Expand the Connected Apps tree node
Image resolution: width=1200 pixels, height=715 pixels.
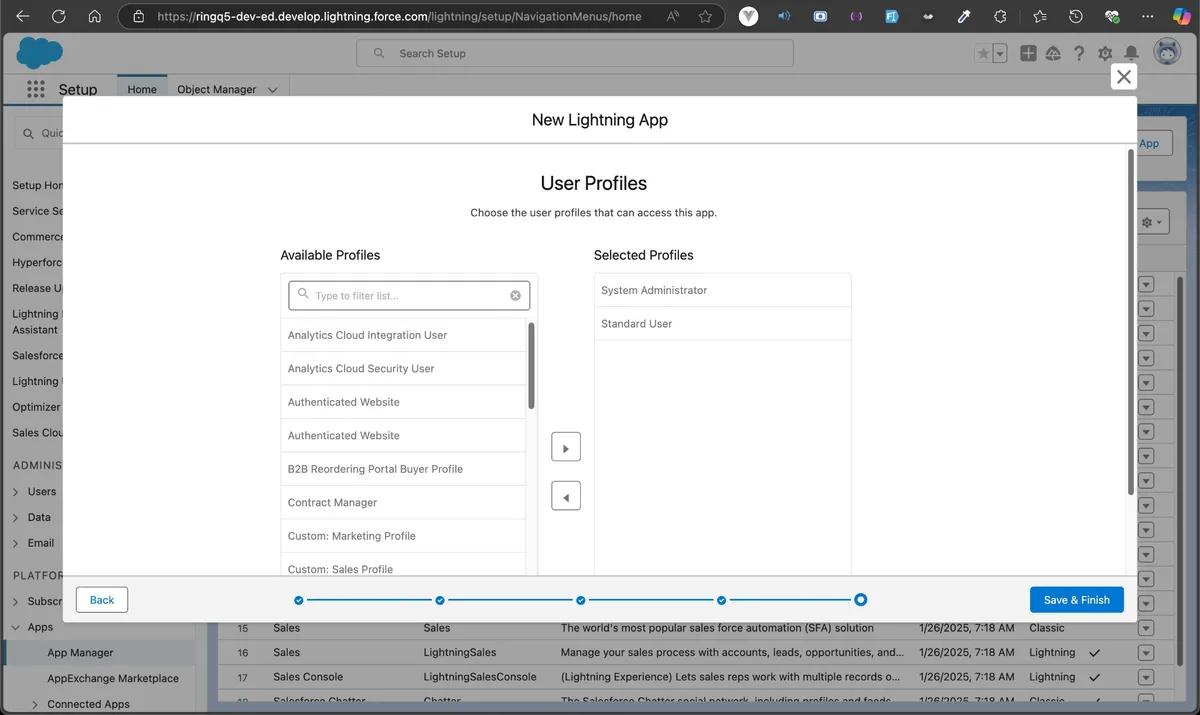click(35, 705)
